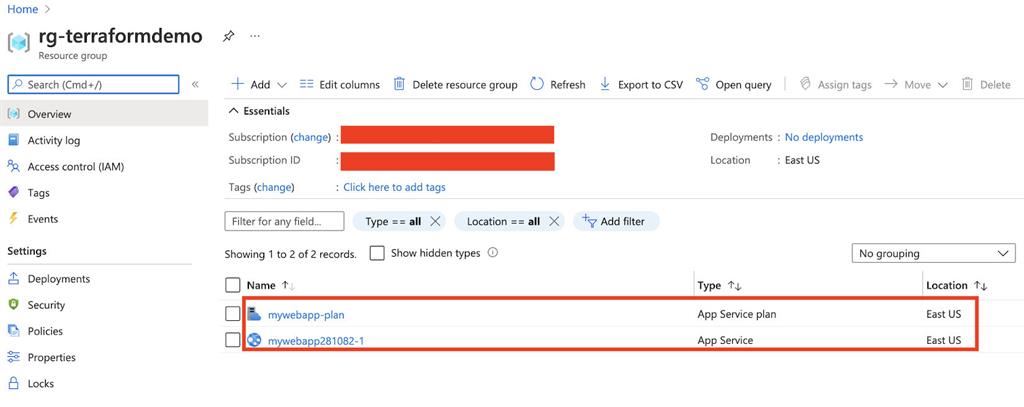This screenshot has height=407, width=1024.
Task: Check the mywebapp-plan row checkbox
Action: (x=232, y=314)
